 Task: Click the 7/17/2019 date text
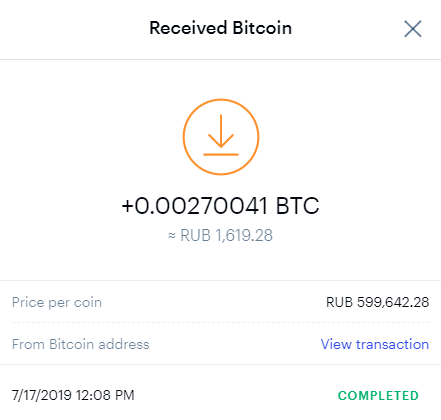(x=42, y=395)
